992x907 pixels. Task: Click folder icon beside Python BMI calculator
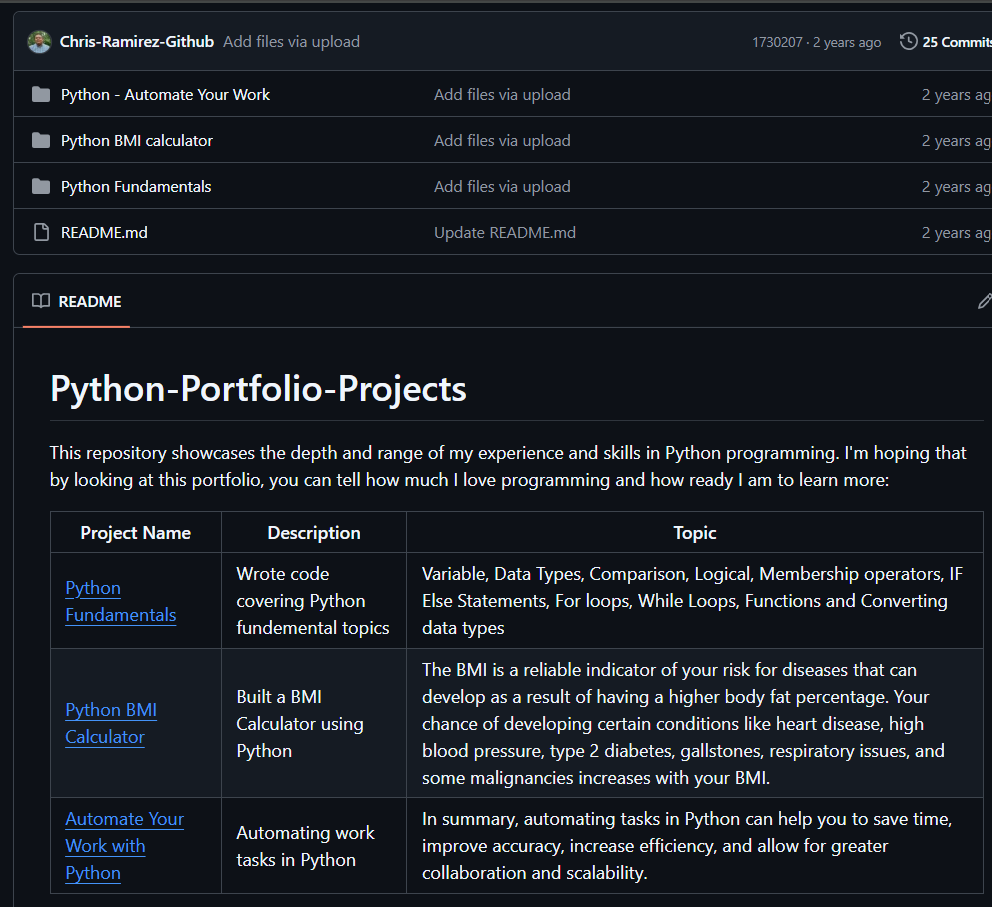tap(41, 141)
